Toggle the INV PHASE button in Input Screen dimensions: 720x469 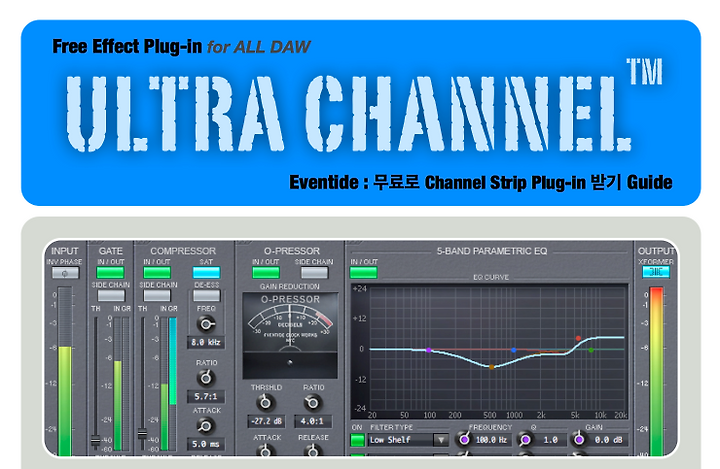65,273
